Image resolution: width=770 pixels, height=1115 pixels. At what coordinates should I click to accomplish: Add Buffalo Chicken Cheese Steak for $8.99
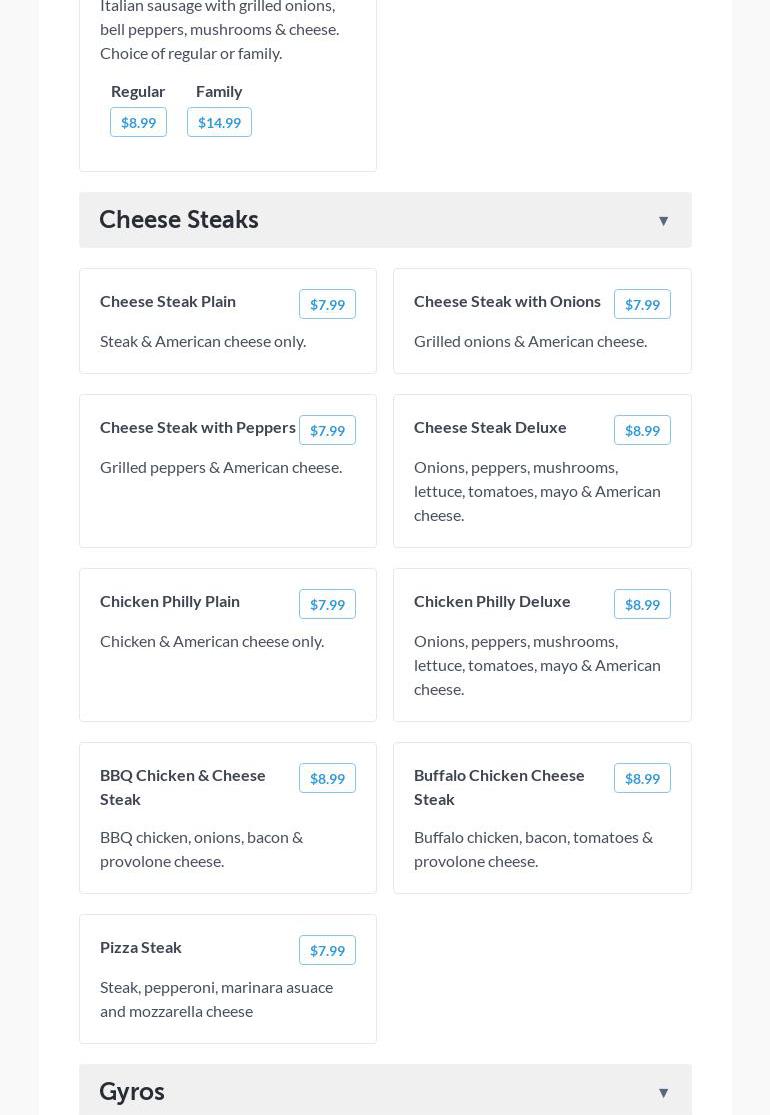(x=642, y=779)
